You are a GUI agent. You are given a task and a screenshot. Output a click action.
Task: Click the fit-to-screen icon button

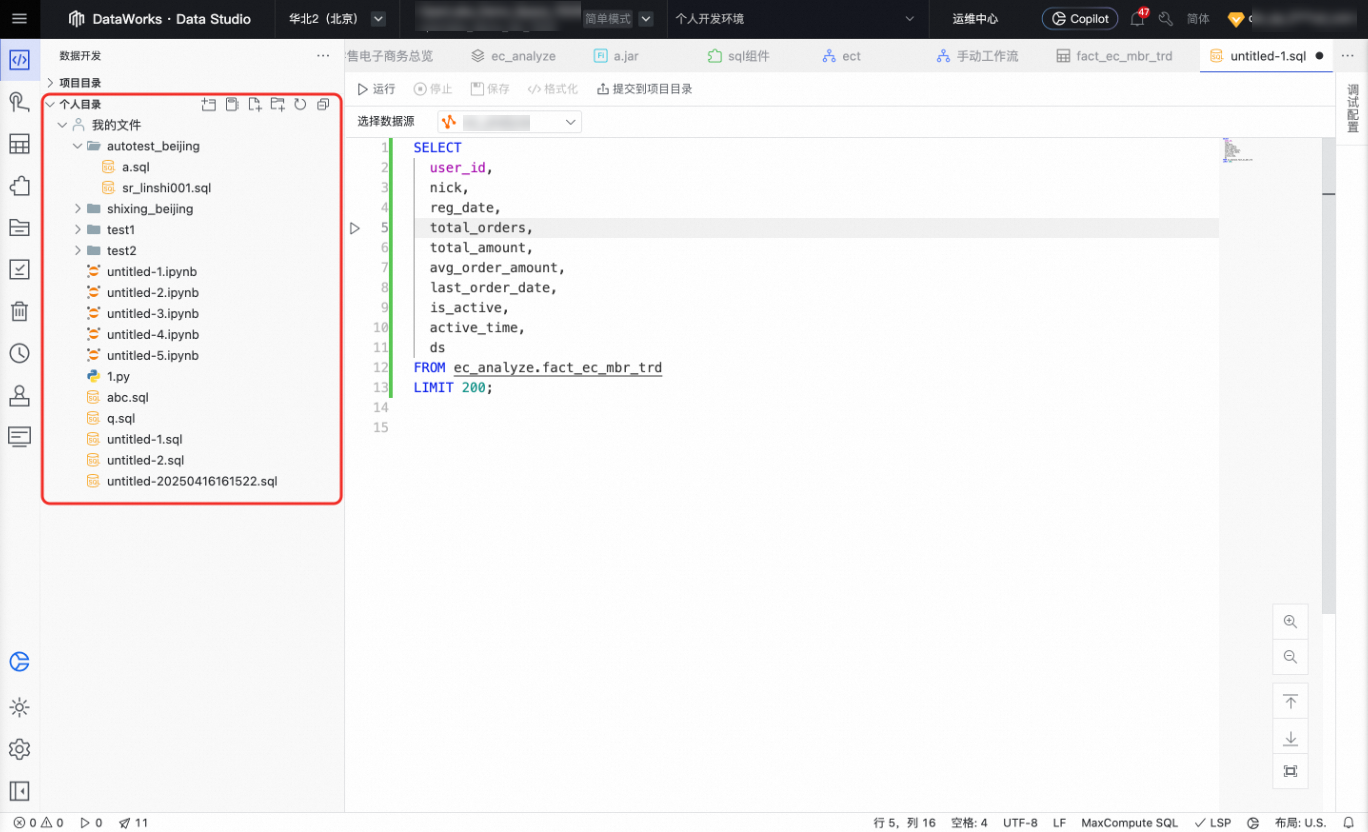(1290, 771)
